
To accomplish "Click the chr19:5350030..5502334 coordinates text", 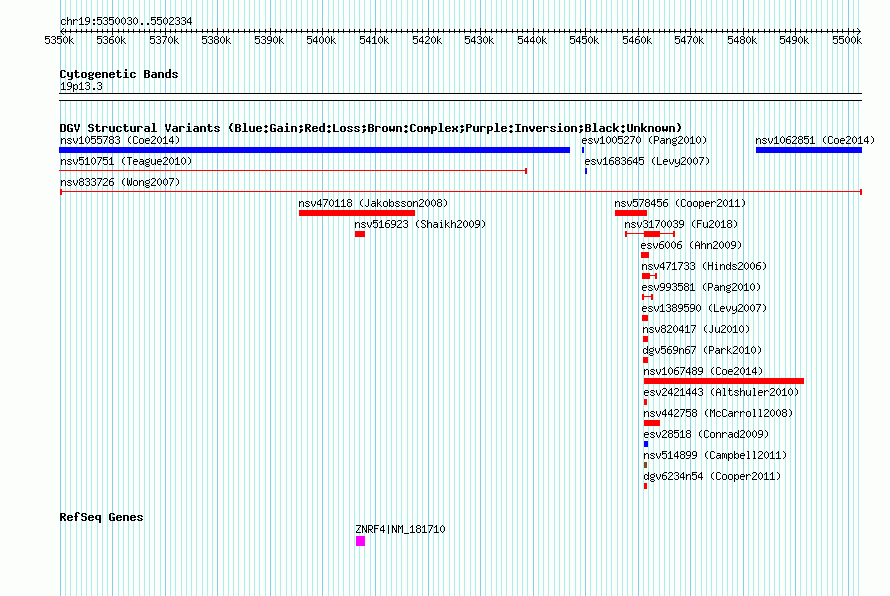I will [x=126, y=21].
